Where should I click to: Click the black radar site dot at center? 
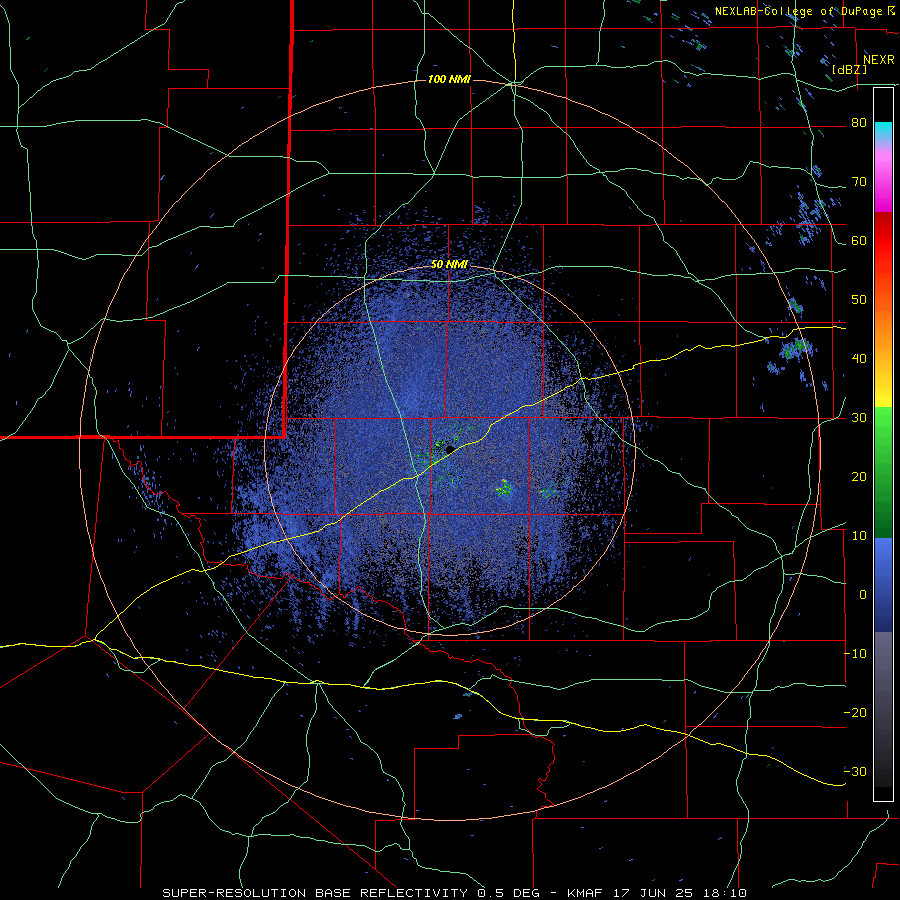[x=450, y=449]
